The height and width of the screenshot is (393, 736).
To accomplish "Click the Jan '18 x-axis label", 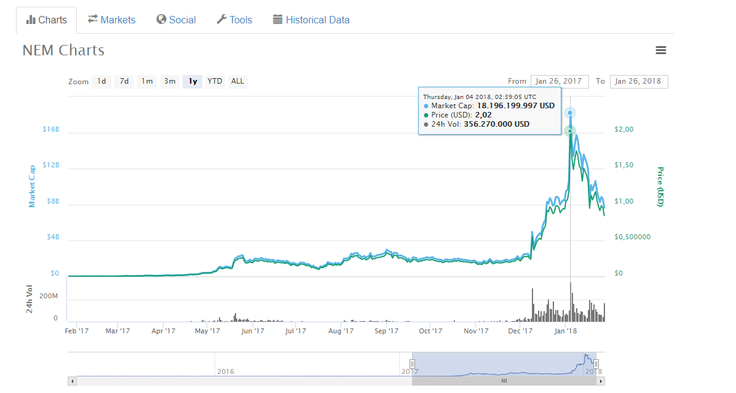I will point(566,331).
